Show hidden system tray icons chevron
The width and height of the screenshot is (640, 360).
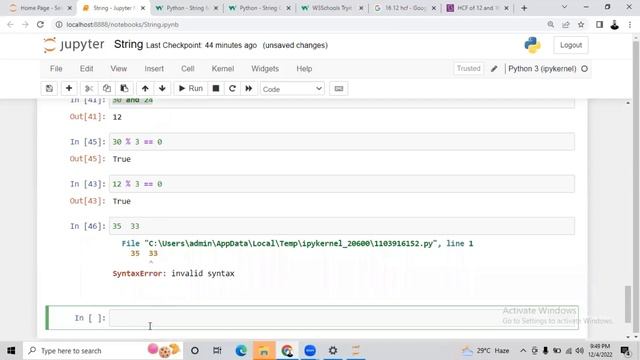click(x=523, y=351)
